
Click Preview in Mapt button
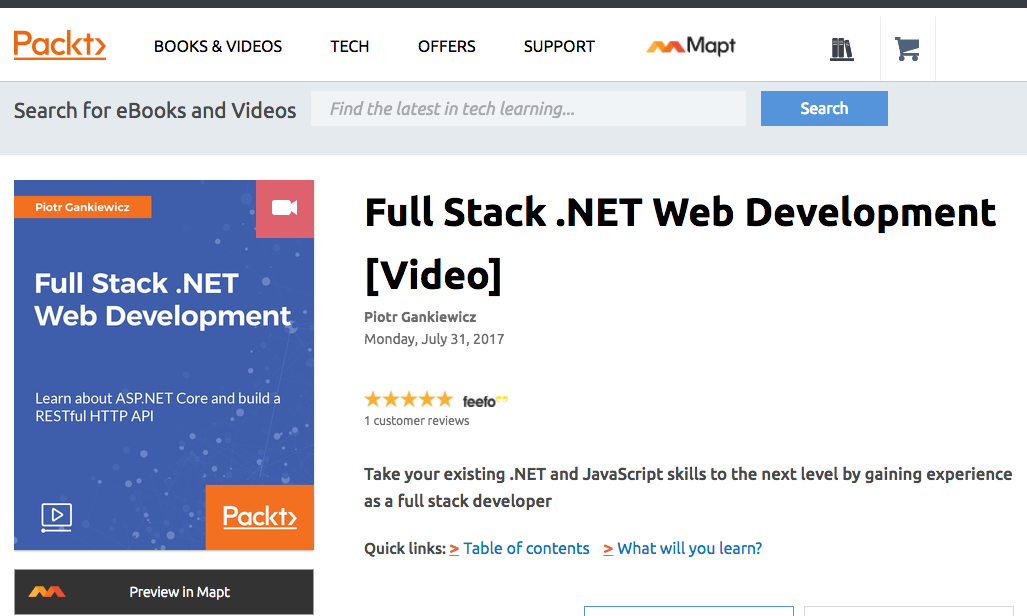pos(164,592)
